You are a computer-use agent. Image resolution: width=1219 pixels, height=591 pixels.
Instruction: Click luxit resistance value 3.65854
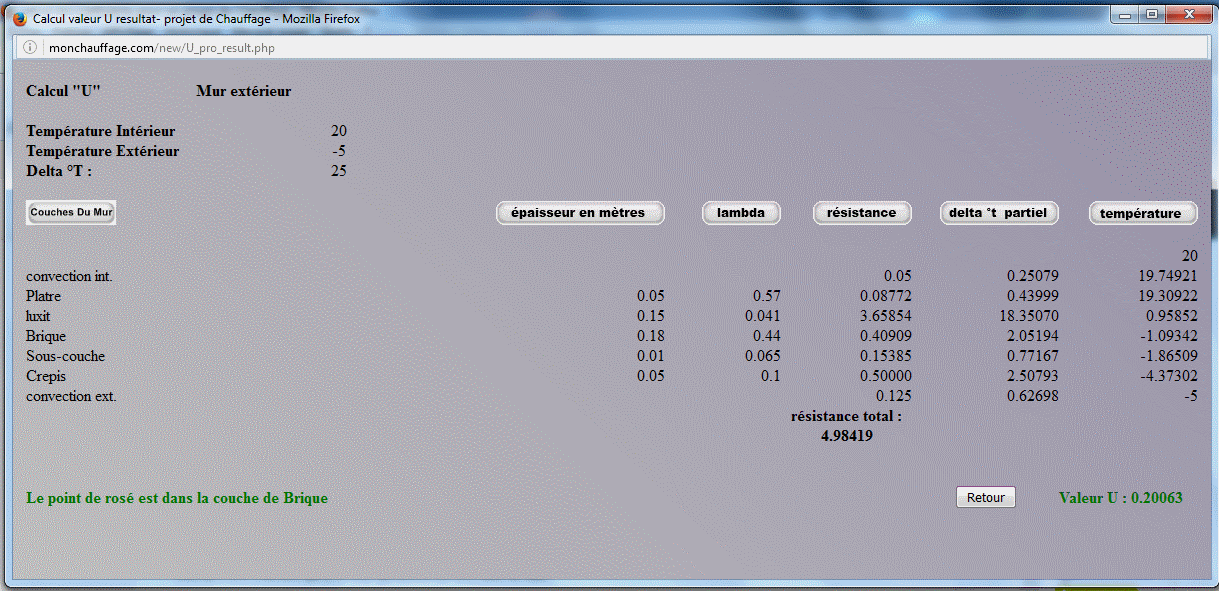[x=886, y=316]
